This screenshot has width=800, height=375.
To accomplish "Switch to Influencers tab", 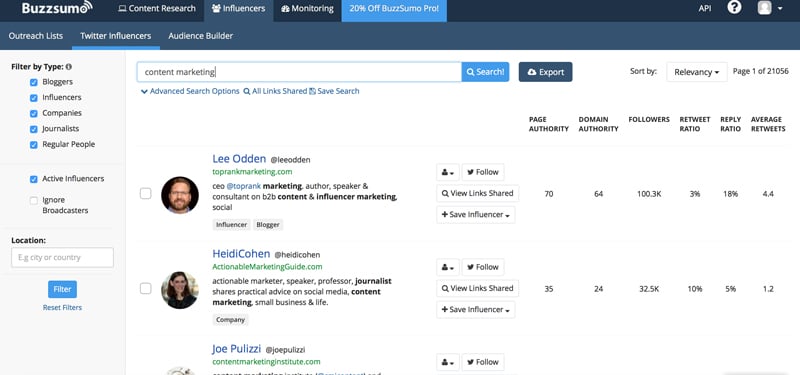I will [238, 9].
